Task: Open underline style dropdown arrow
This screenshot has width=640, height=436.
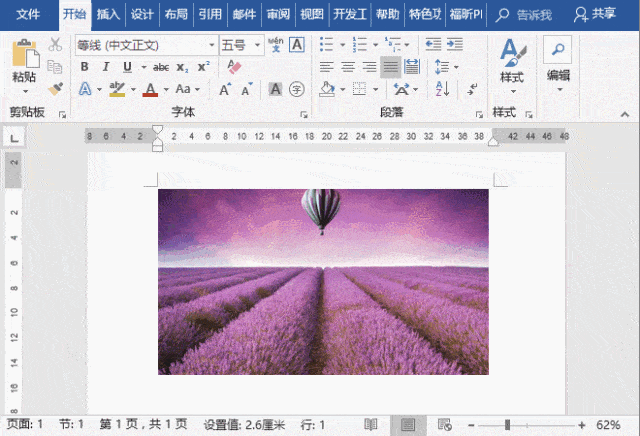Action: point(144,67)
